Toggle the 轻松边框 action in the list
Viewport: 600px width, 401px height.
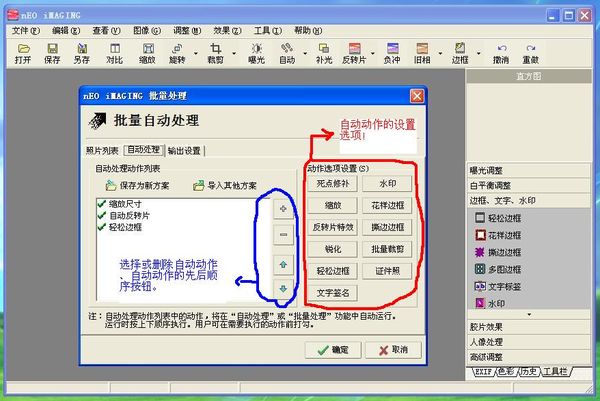(101, 227)
